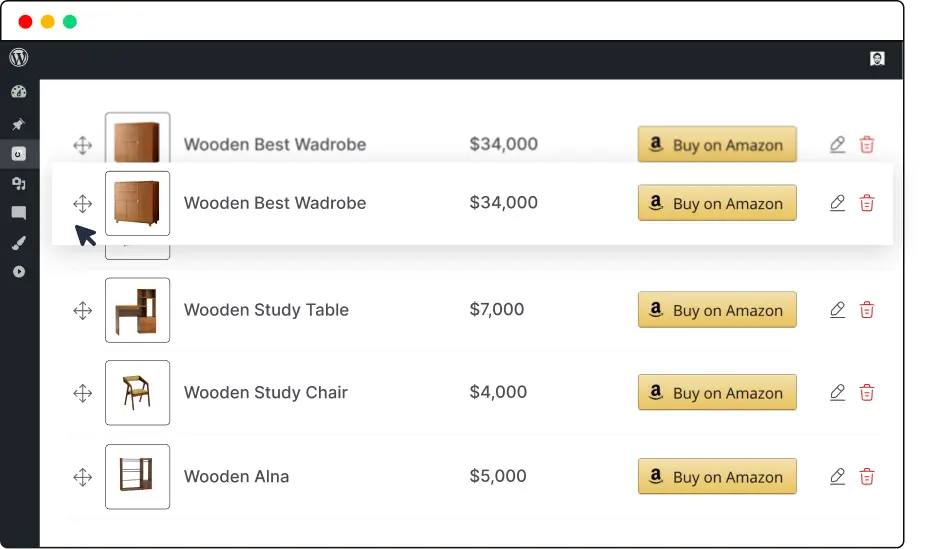Open the highlighted plugin icon in sidebar
This screenshot has height=549, width=925.
coord(19,154)
